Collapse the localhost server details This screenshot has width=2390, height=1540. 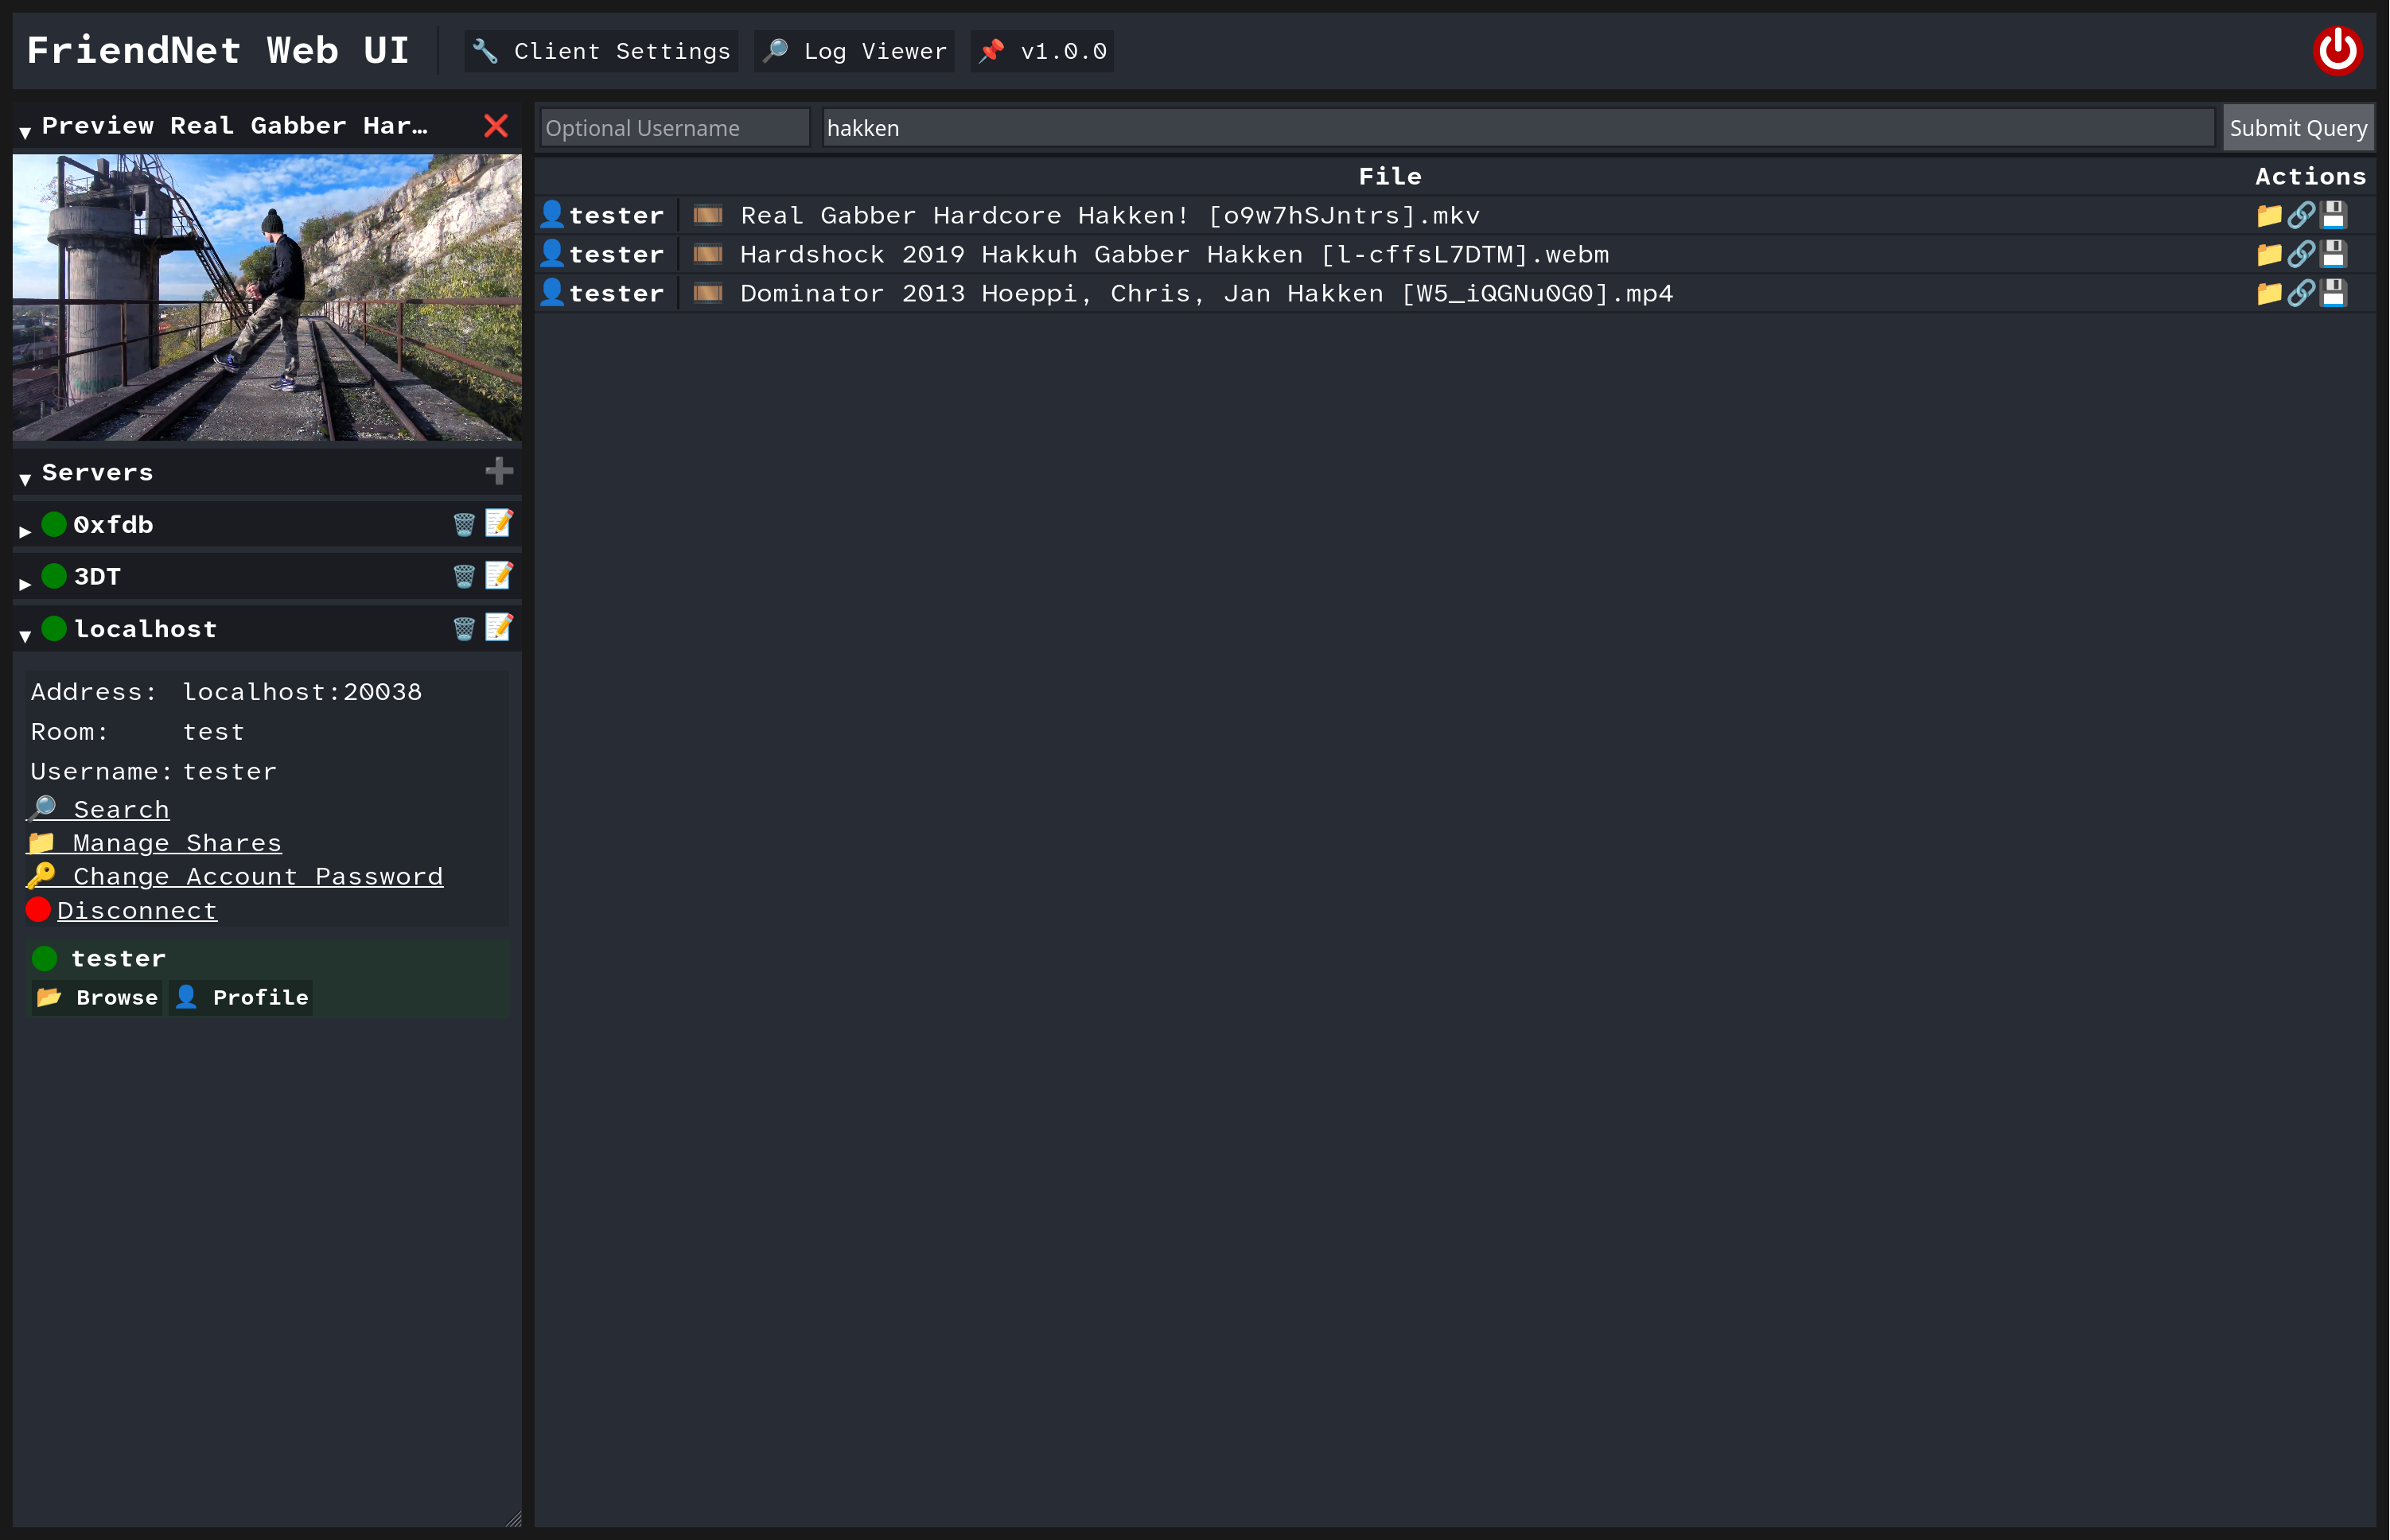pos(25,635)
